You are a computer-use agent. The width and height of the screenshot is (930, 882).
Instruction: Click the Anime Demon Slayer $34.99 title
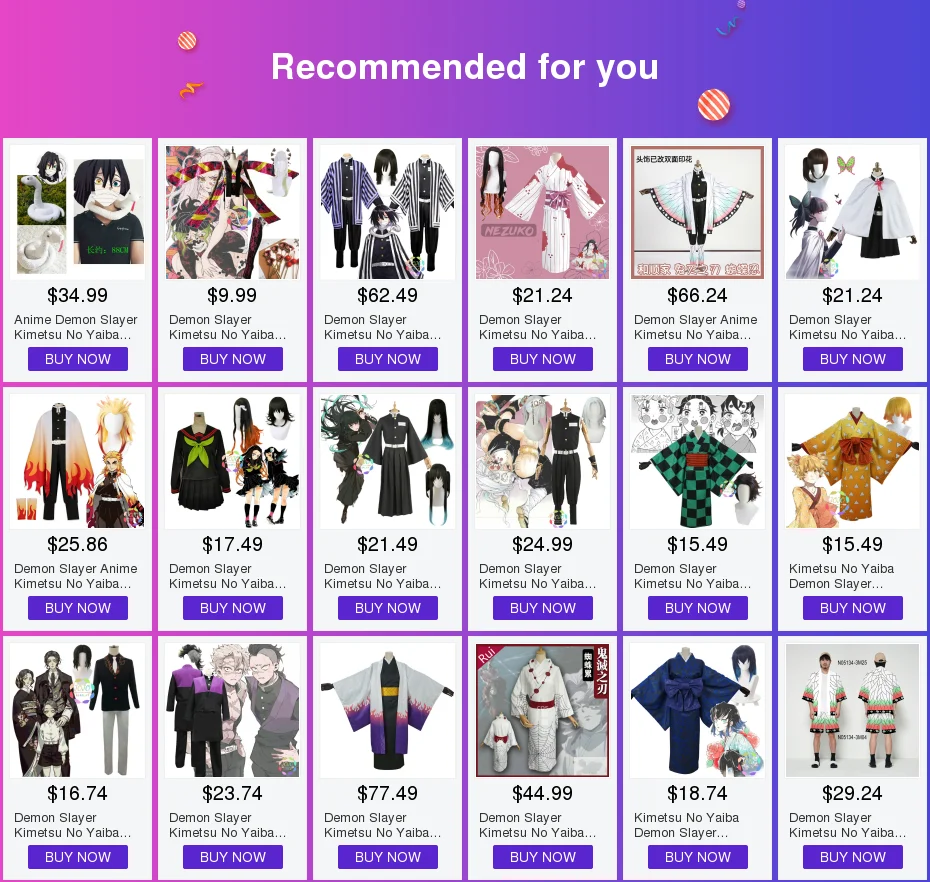tap(75, 327)
